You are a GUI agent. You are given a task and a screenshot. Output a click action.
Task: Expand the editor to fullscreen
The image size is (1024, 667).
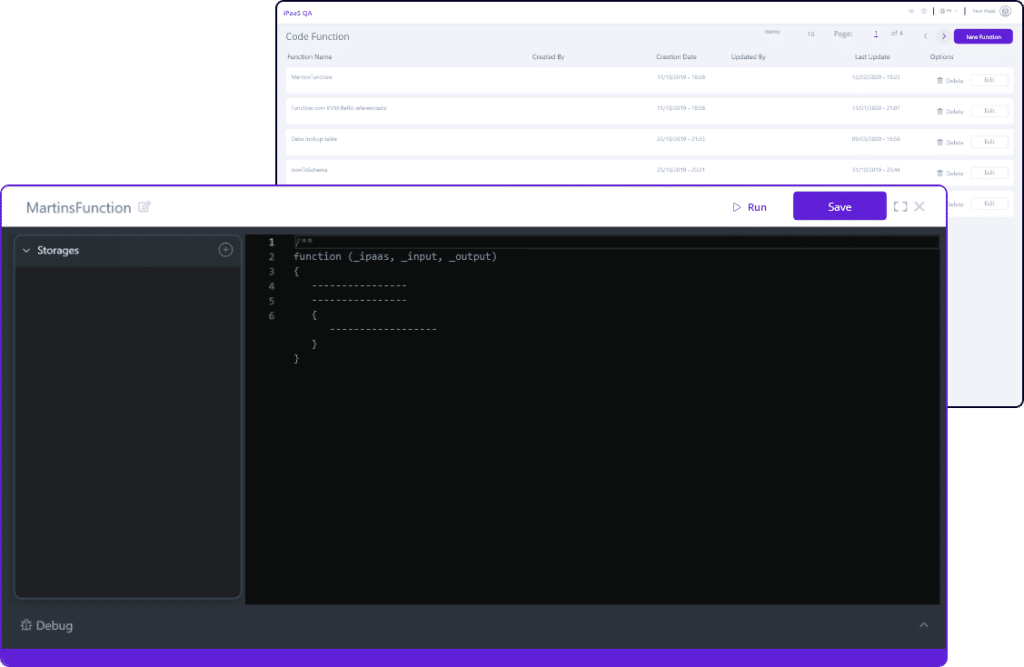point(900,206)
